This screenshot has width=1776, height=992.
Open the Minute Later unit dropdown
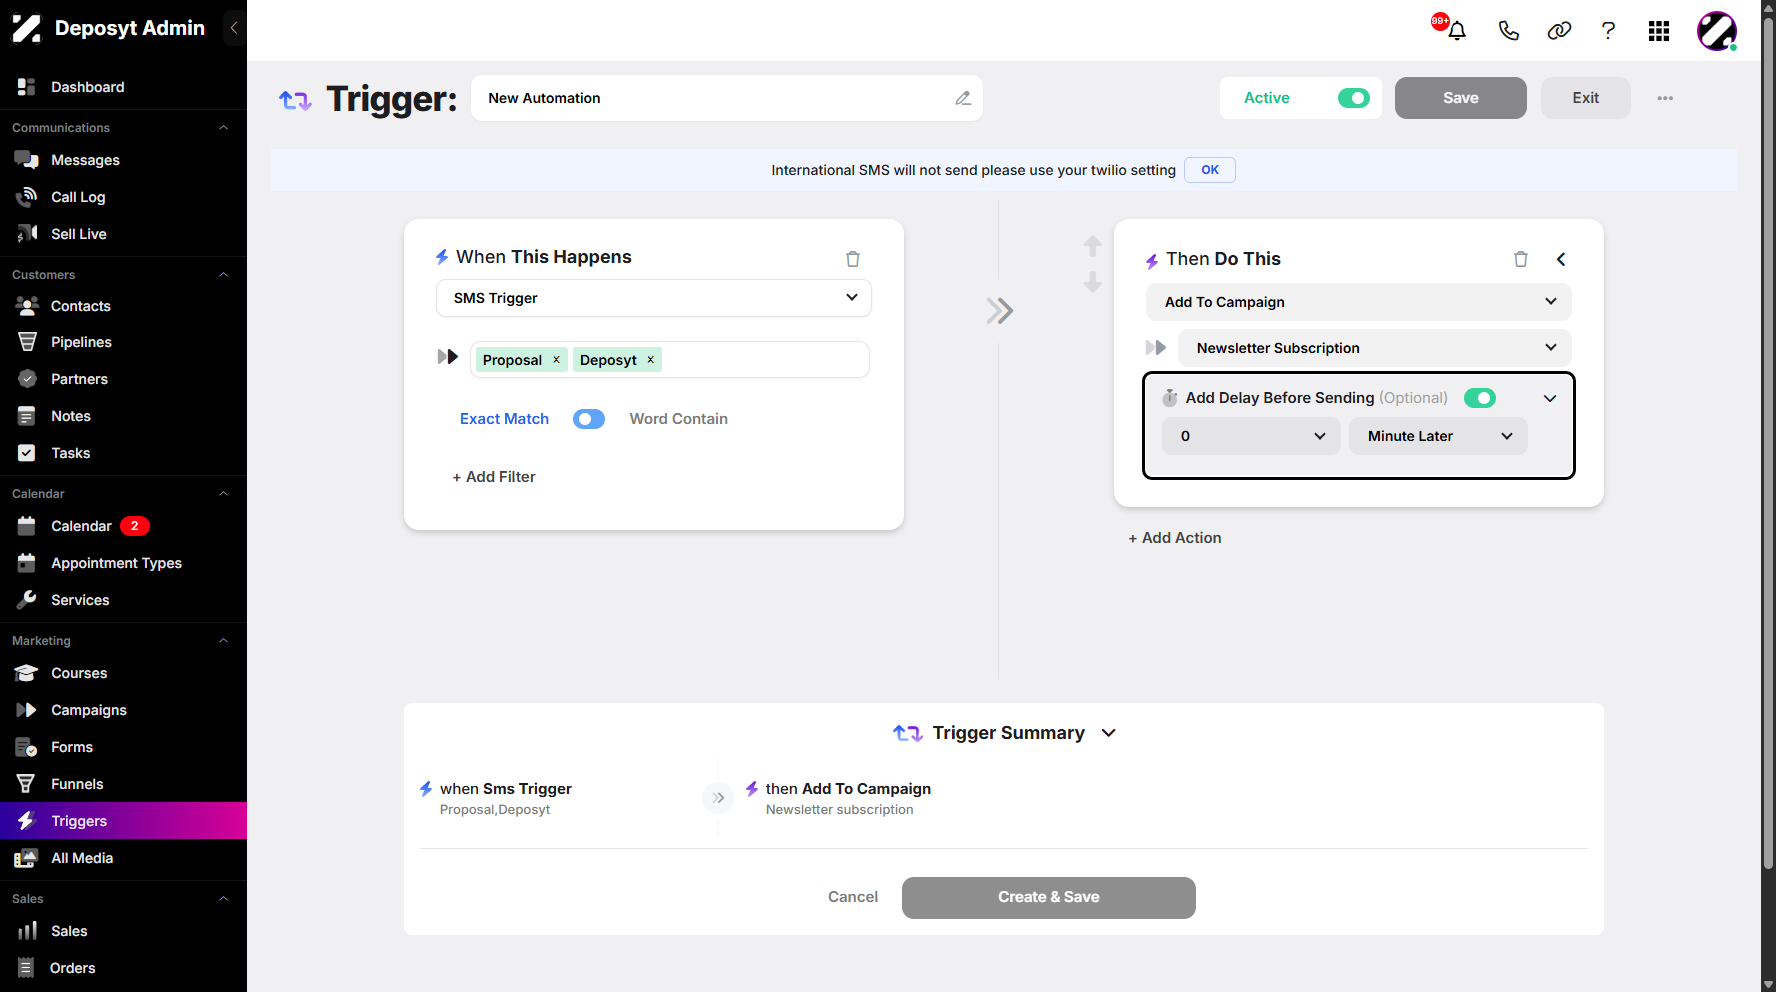pyautogui.click(x=1438, y=436)
